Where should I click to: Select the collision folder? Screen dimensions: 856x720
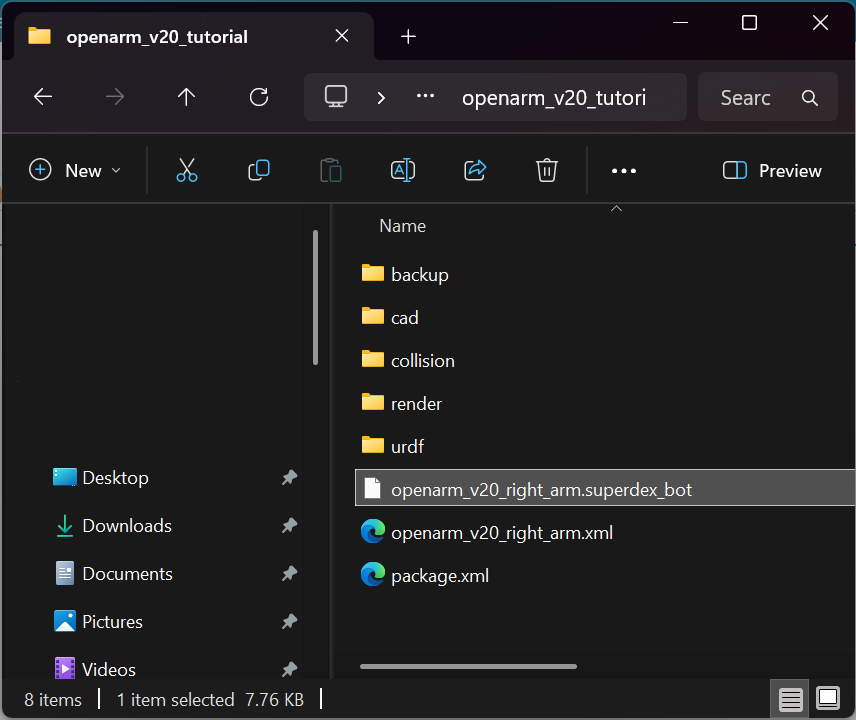pos(408,360)
